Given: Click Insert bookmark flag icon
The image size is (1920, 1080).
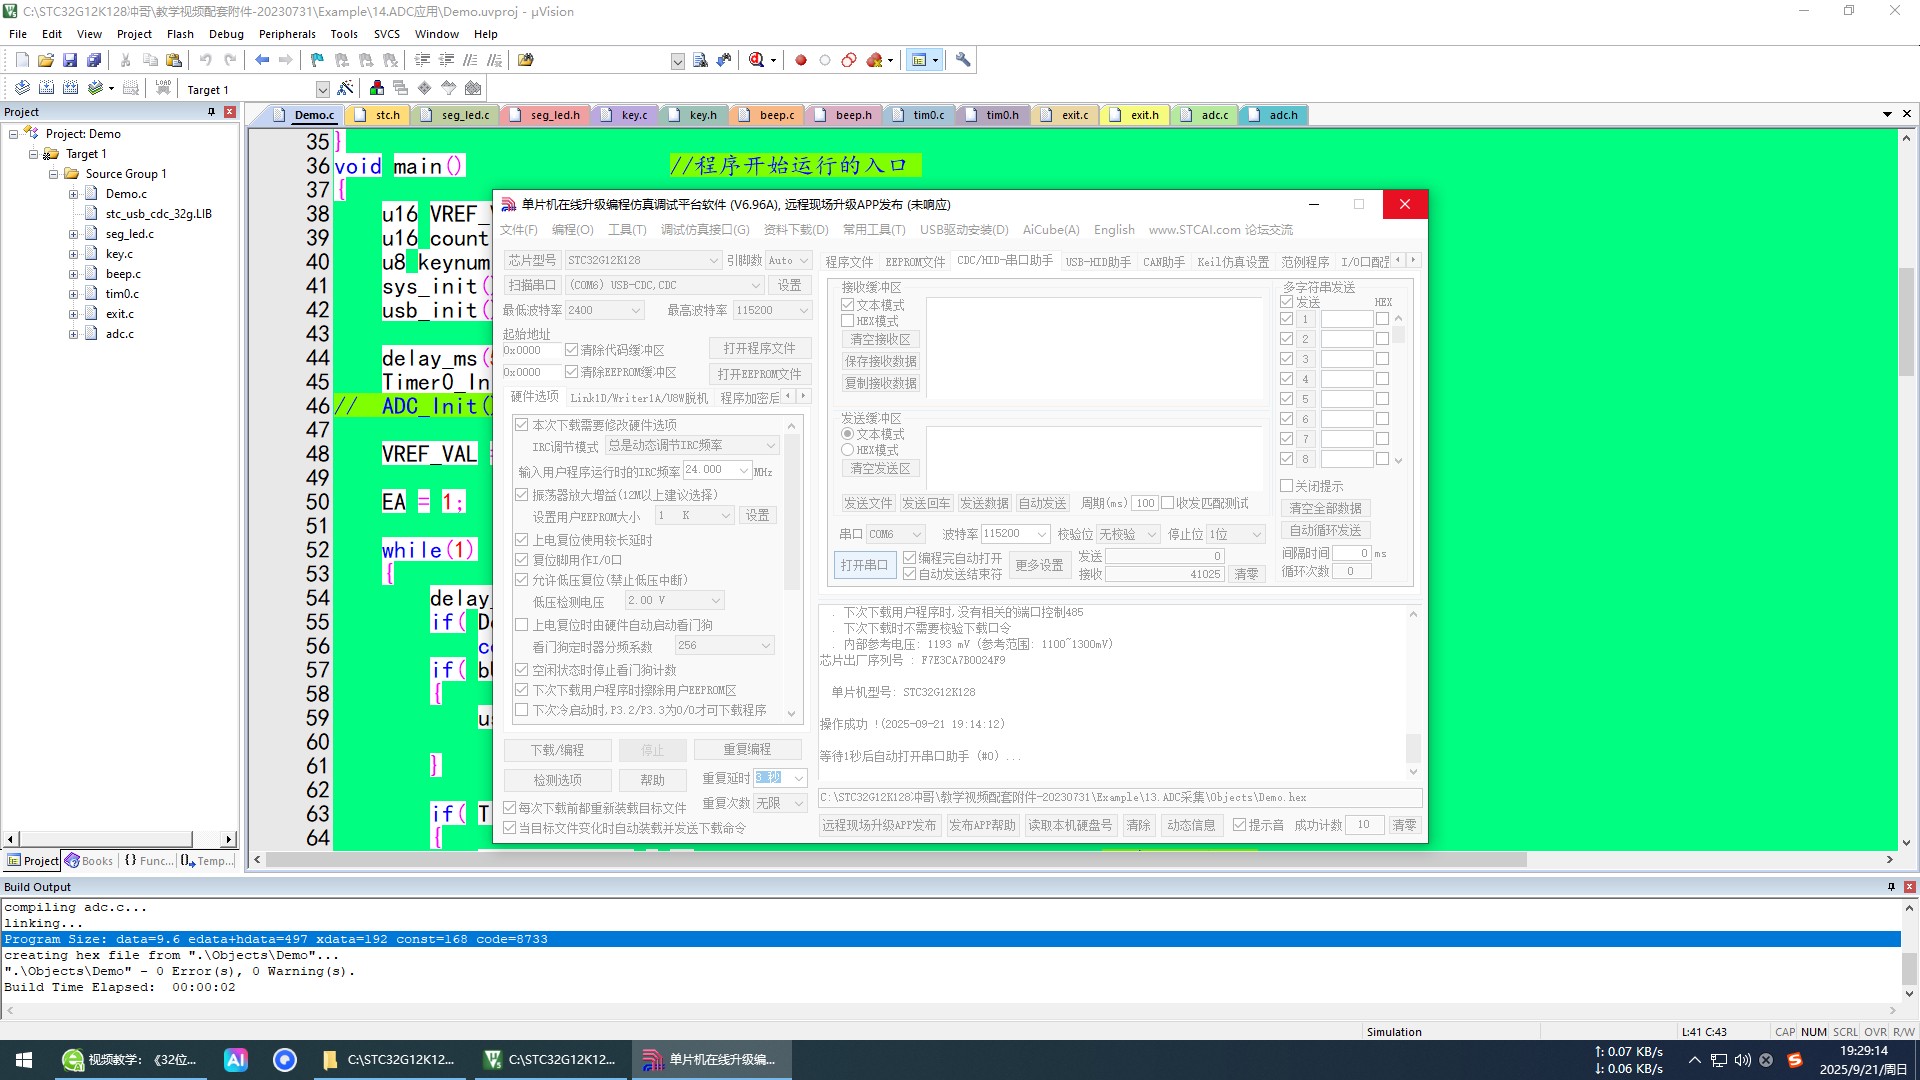Looking at the screenshot, I should click(317, 60).
